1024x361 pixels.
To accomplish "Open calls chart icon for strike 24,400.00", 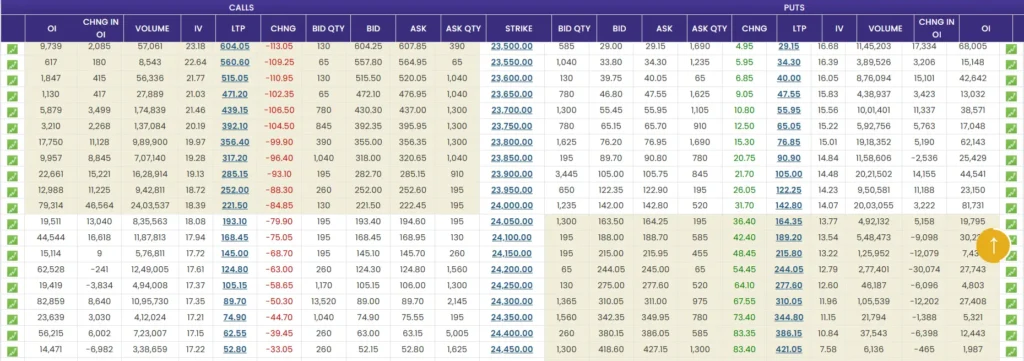I will point(12,336).
